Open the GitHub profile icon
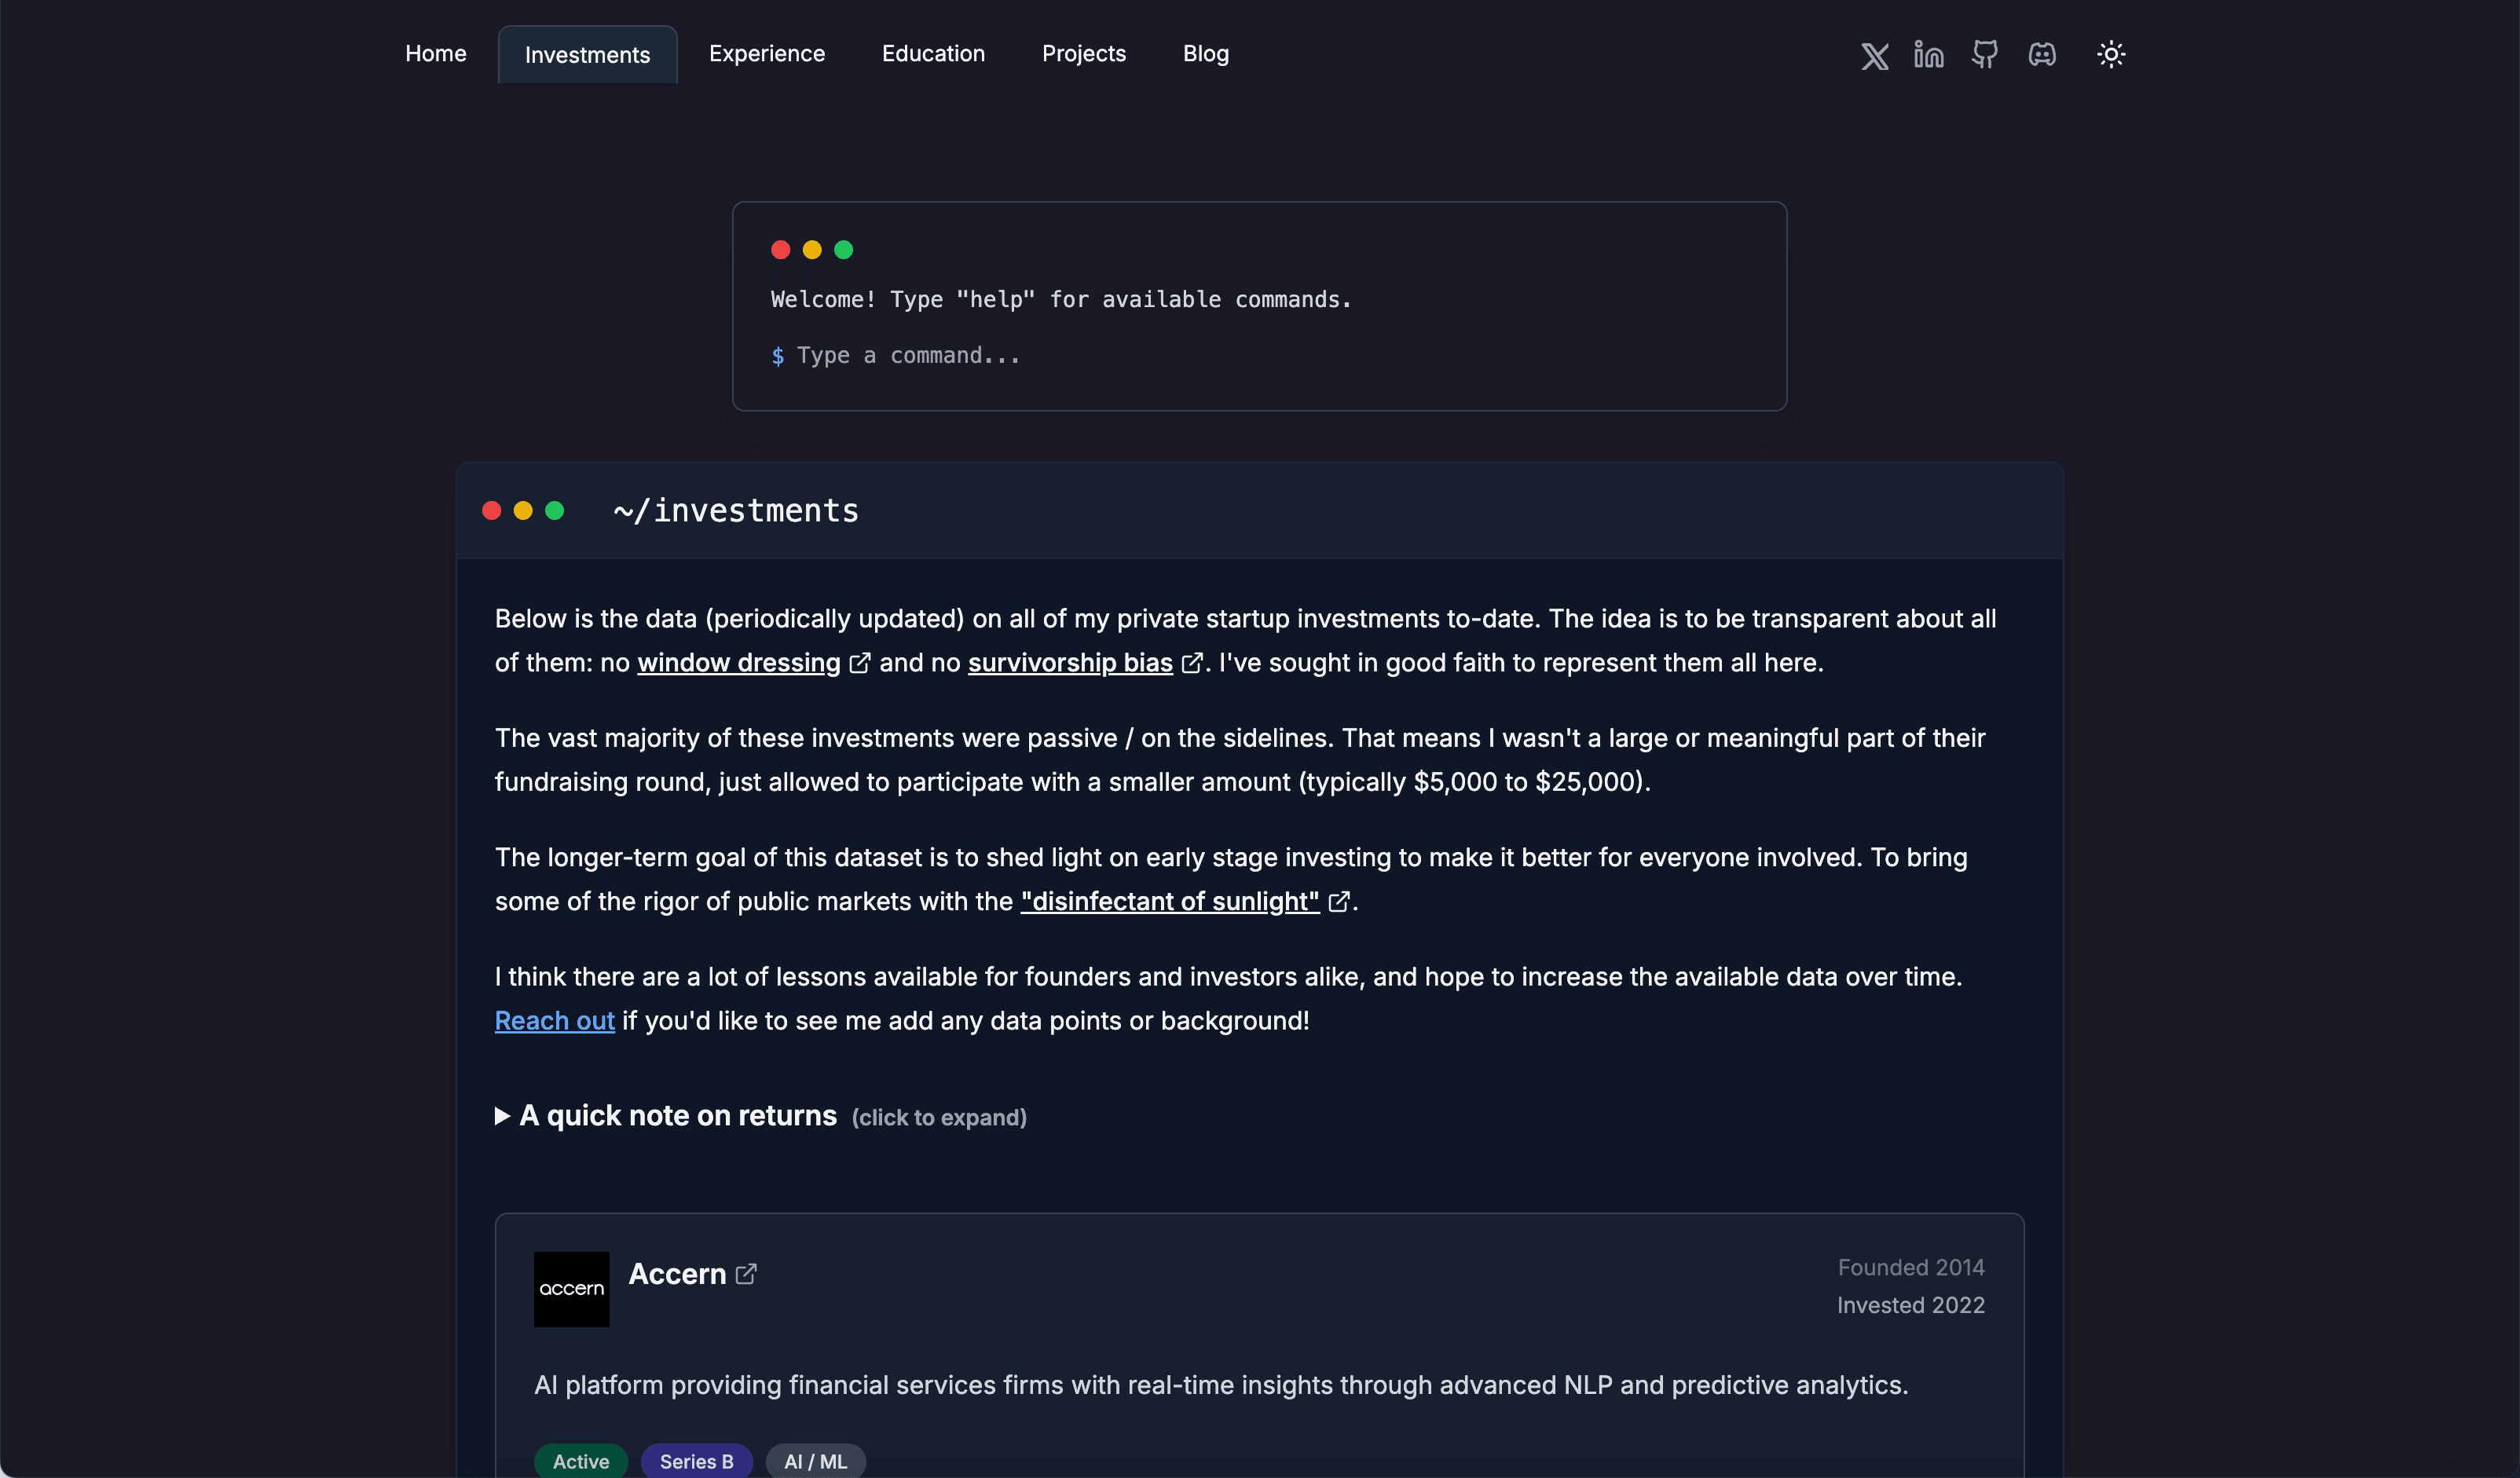 pyautogui.click(x=1985, y=54)
